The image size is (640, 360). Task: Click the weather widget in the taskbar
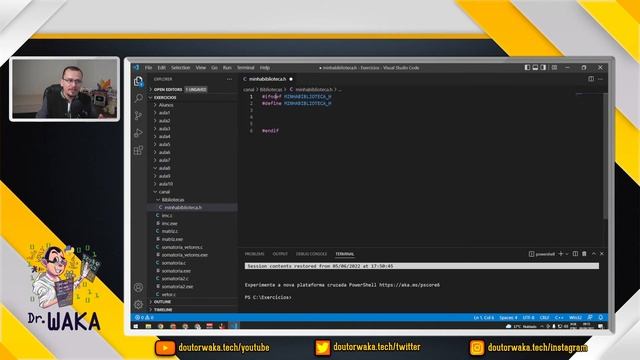(521, 327)
